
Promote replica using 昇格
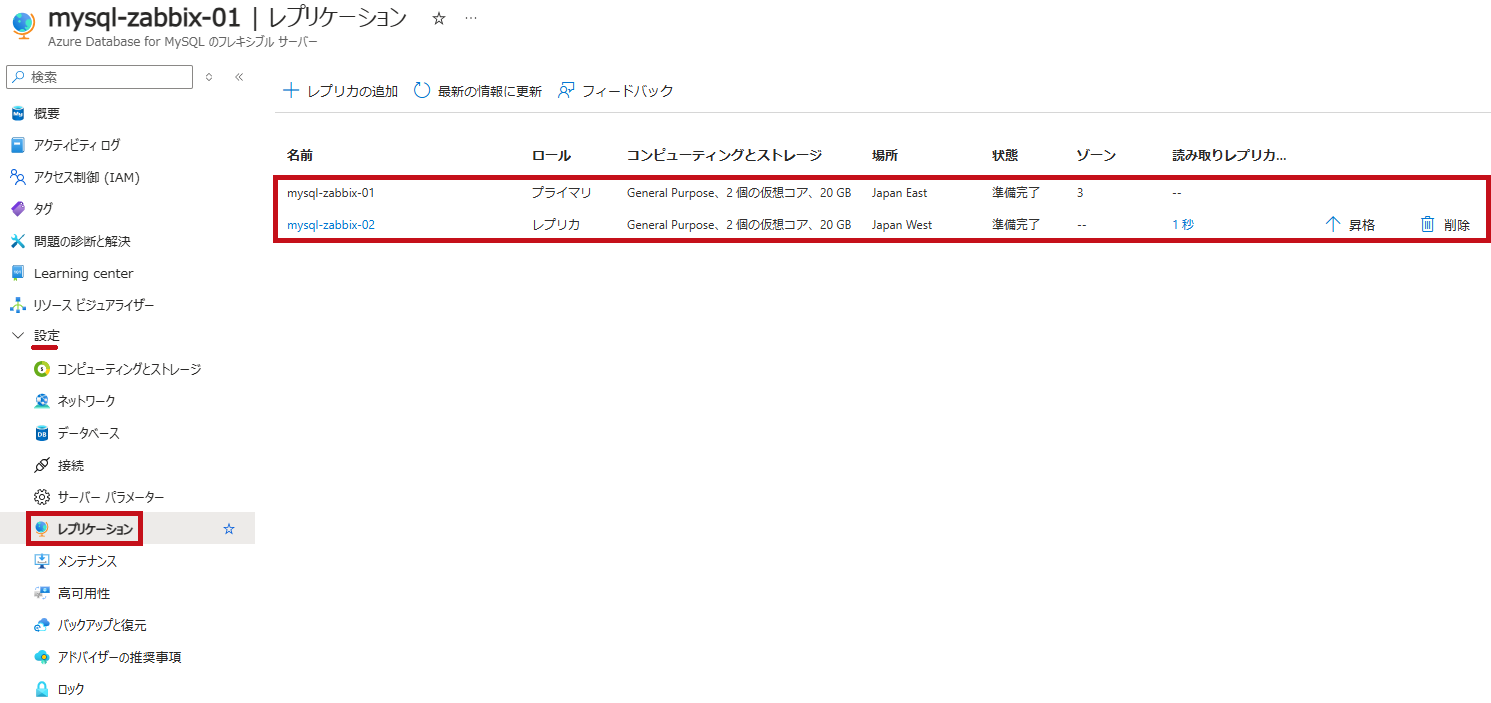1350,225
